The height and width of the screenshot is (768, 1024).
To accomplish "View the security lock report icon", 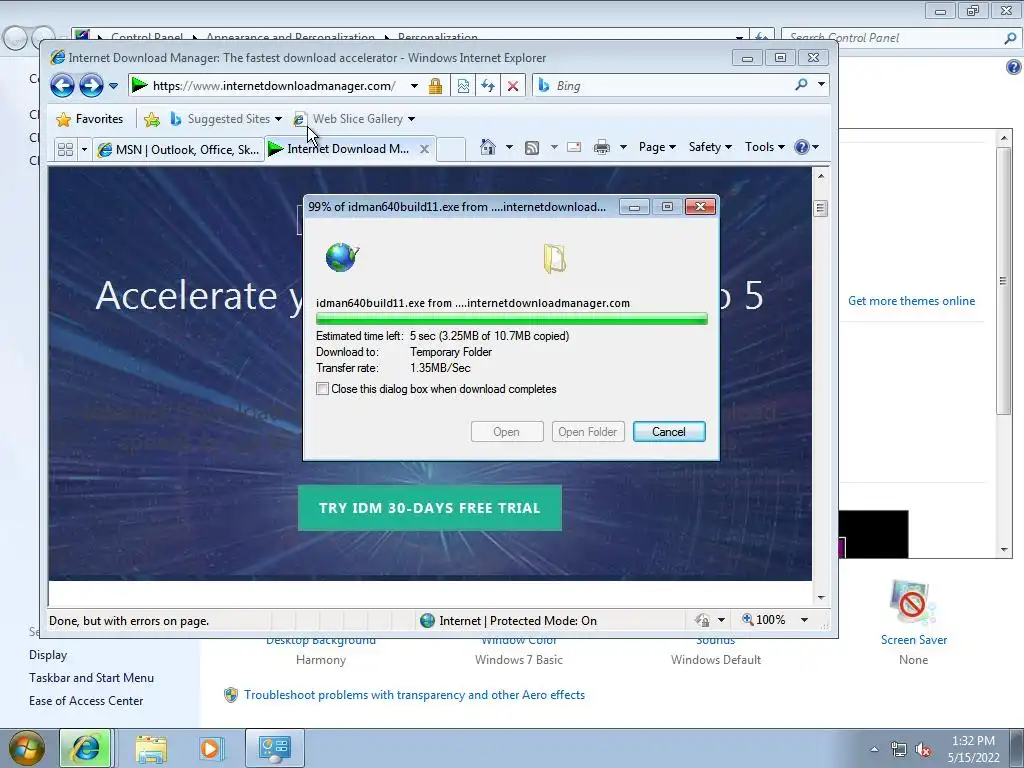I will 436,86.
